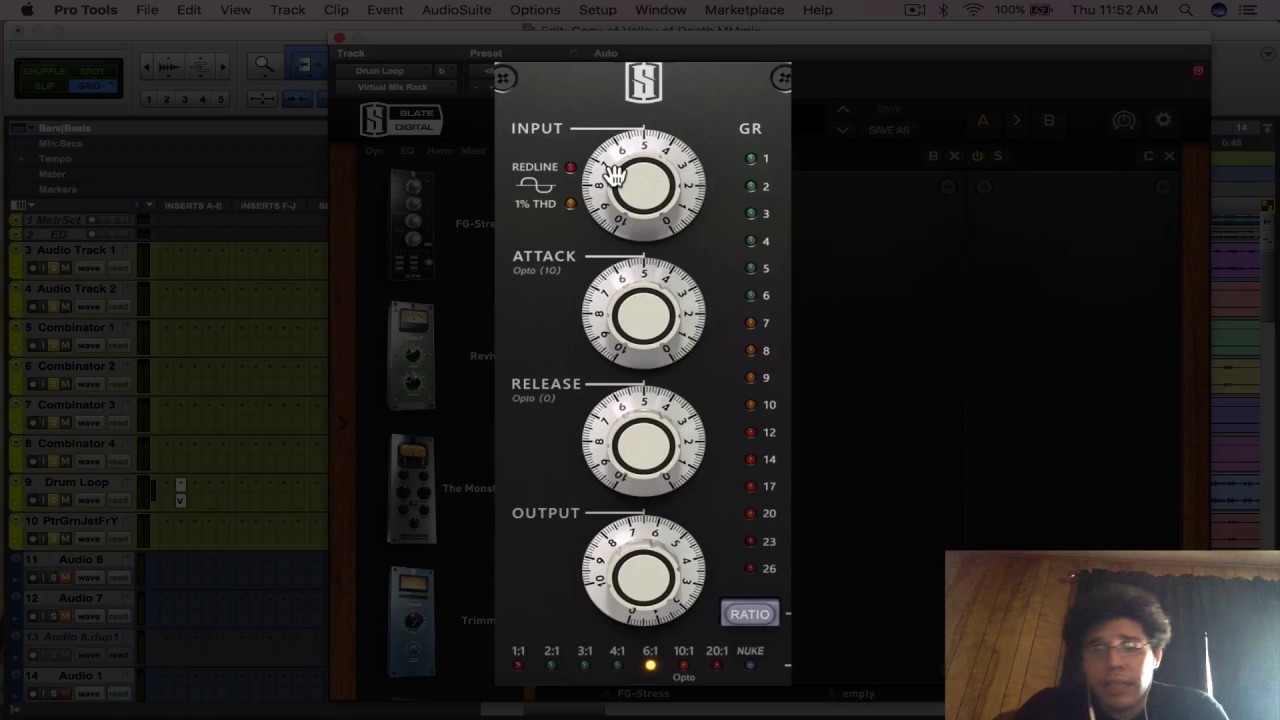Unmute the Audio 7 track
Screen dimensions: 1280x720
tap(66, 617)
